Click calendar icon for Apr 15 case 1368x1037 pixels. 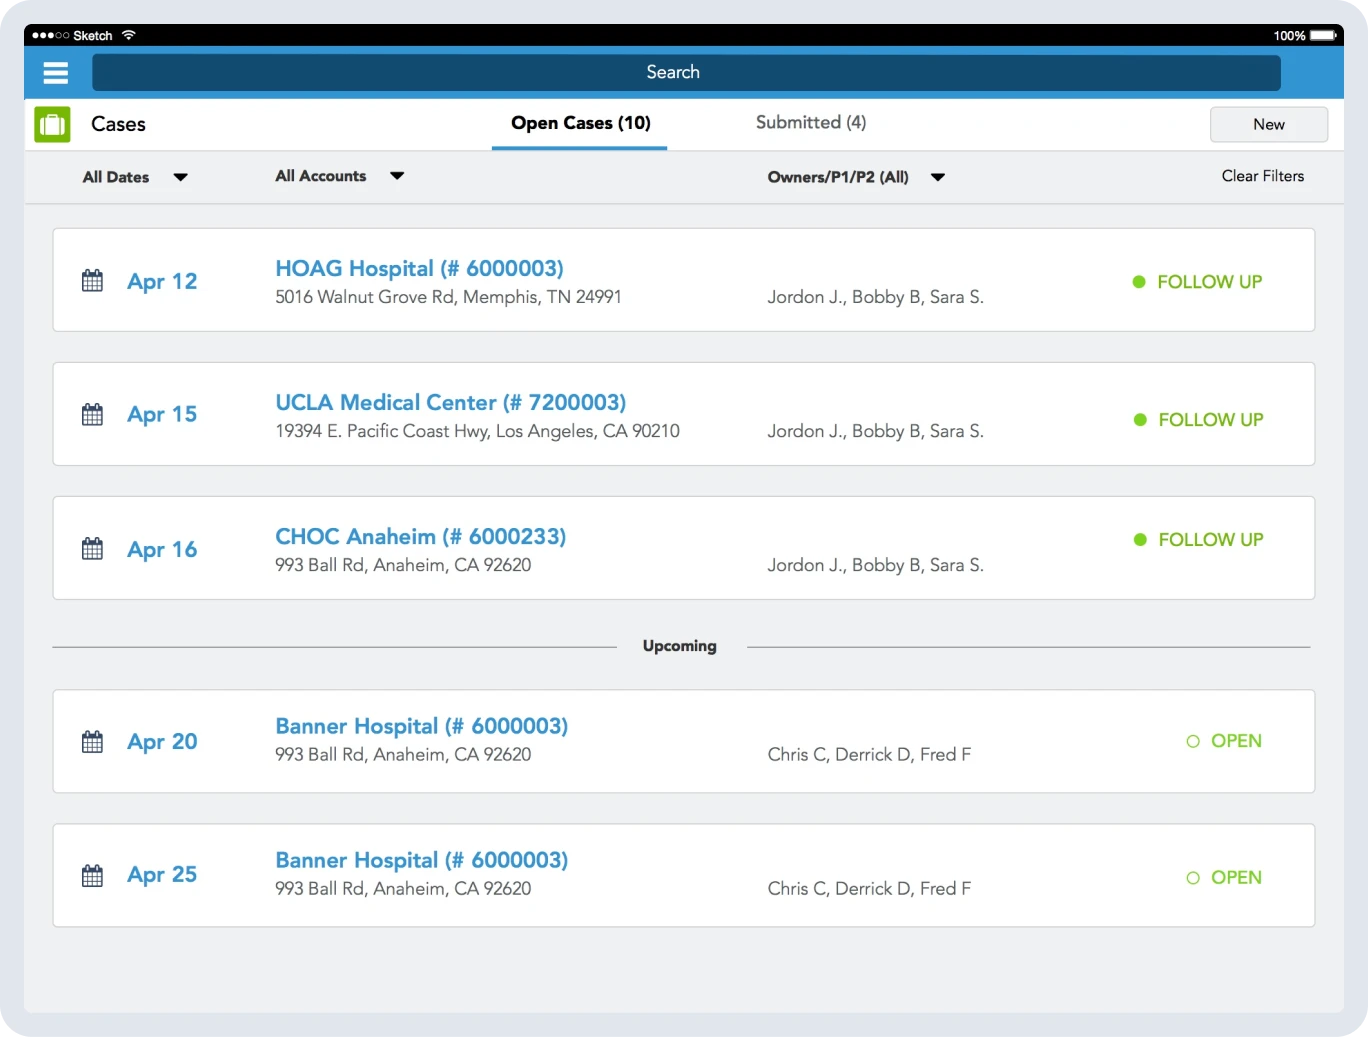tap(92, 414)
